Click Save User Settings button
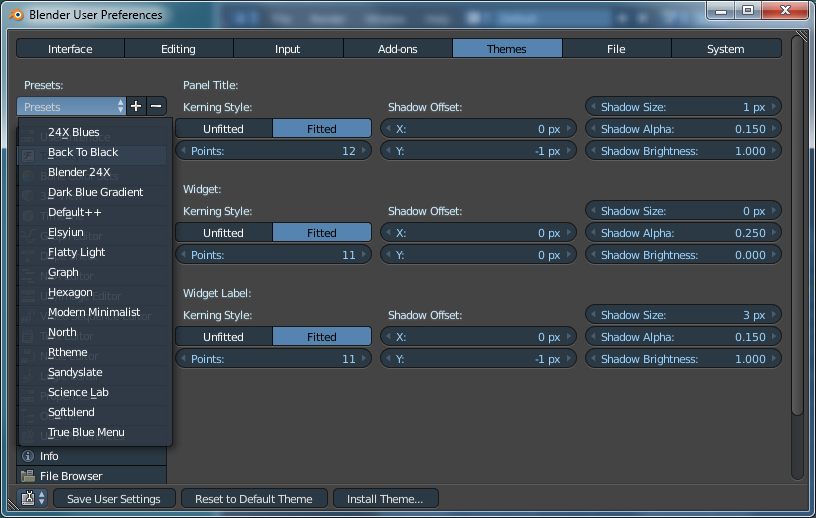Image resolution: width=816 pixels, height=518 pixels. [x=114, y=499]
